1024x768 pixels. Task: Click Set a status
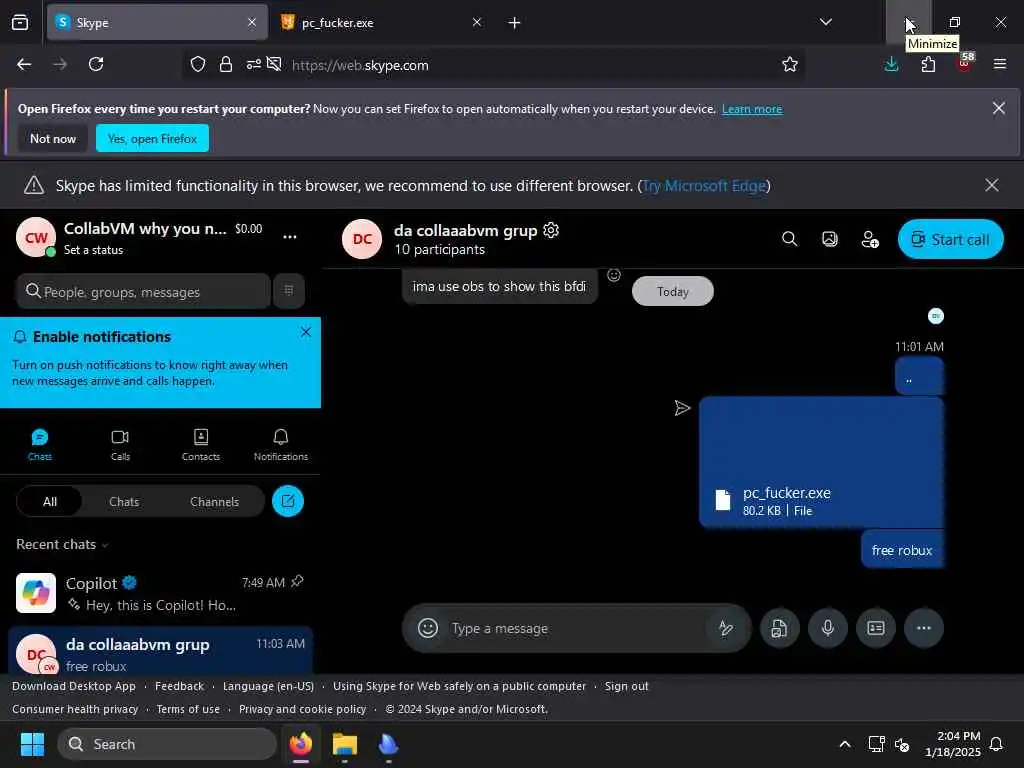(93, 250)
